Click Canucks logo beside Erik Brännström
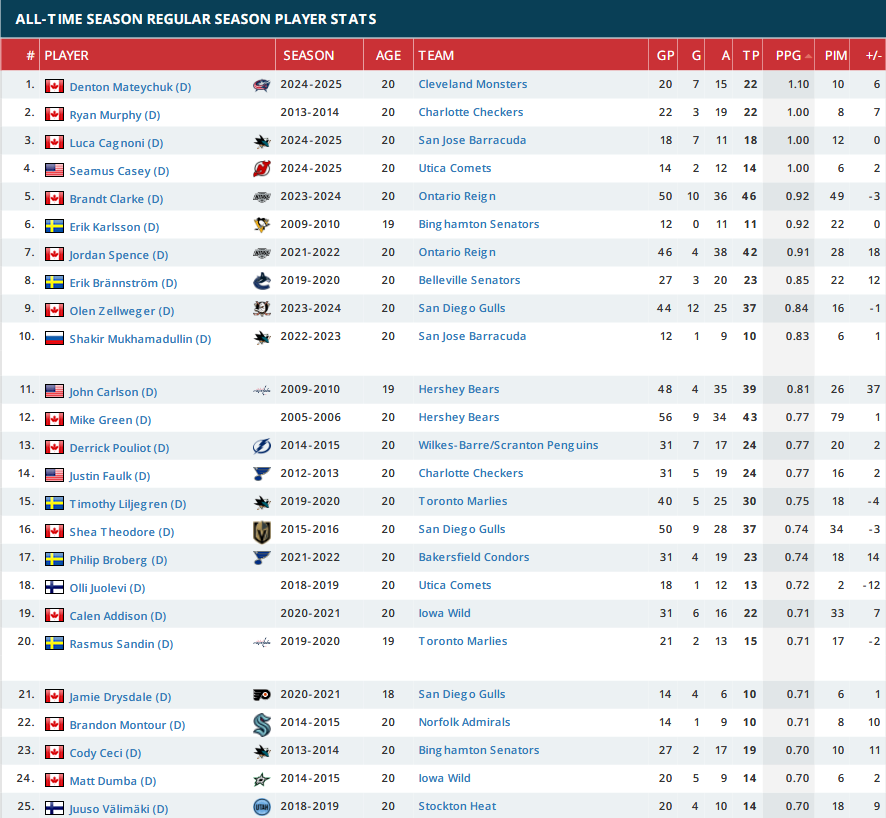Image resolution: width=886 pixels, height=818 pixels. 262,281
